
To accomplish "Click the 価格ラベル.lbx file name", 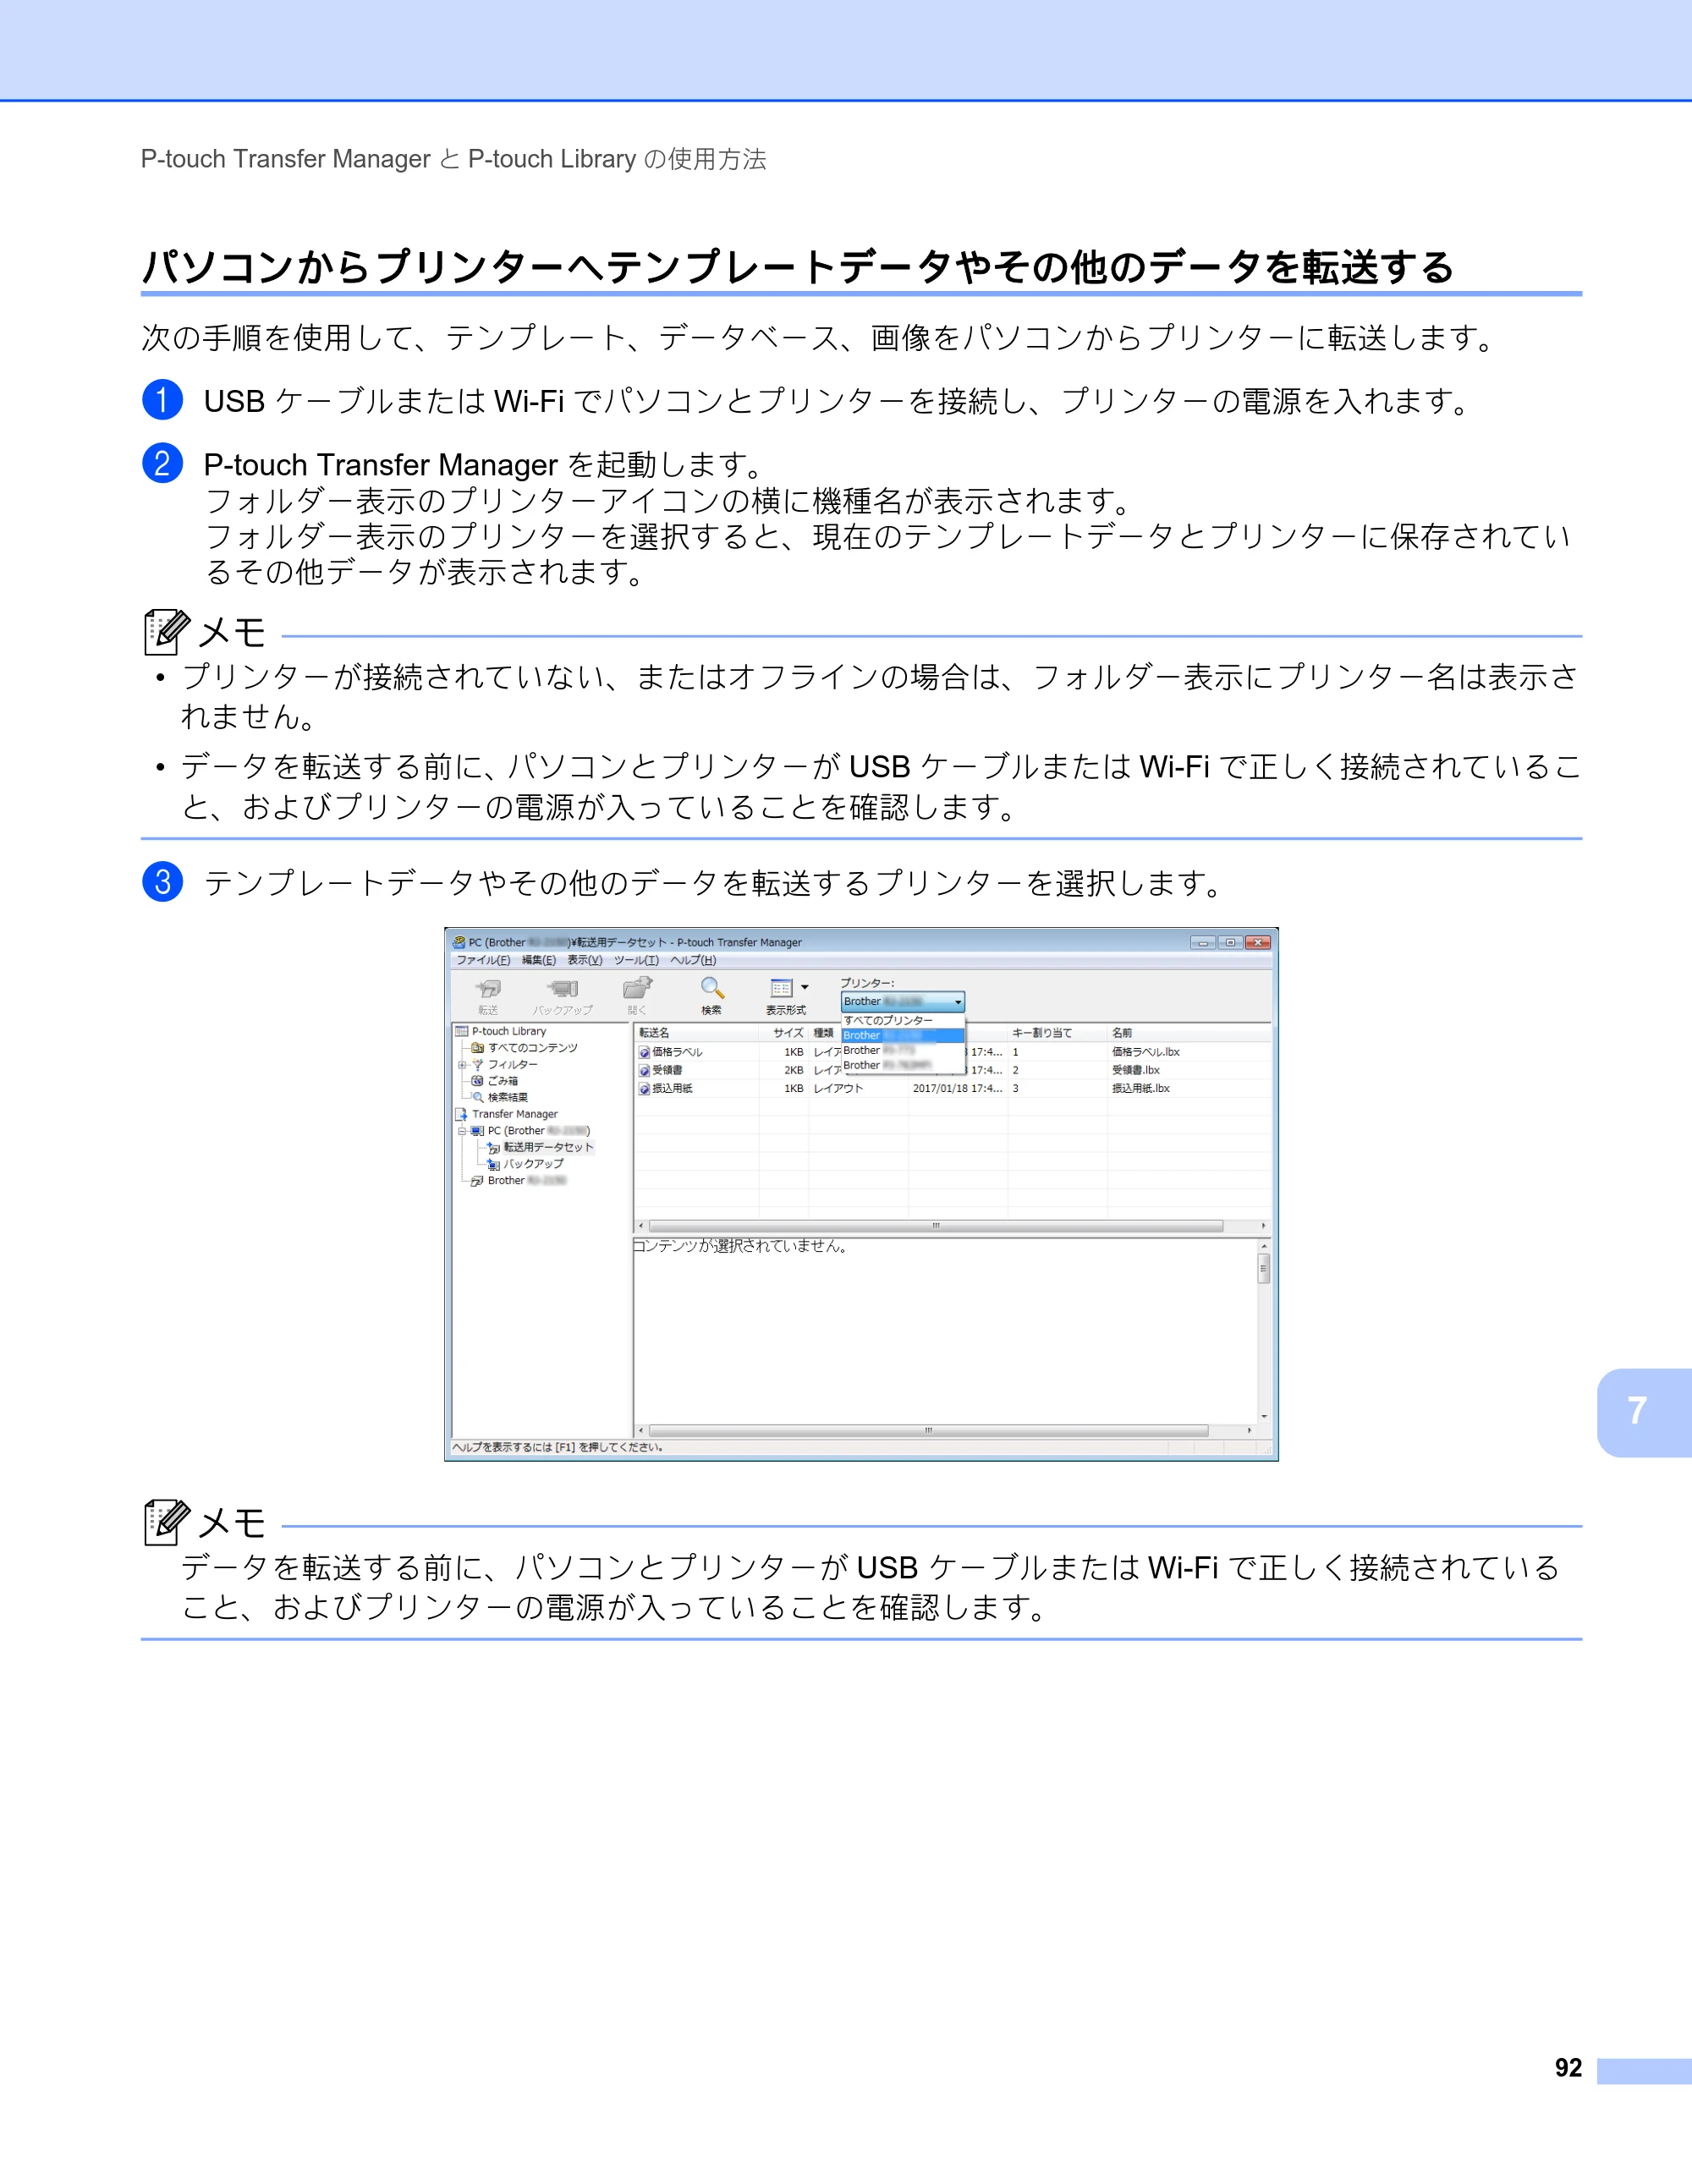I will pos(1146,1052).
